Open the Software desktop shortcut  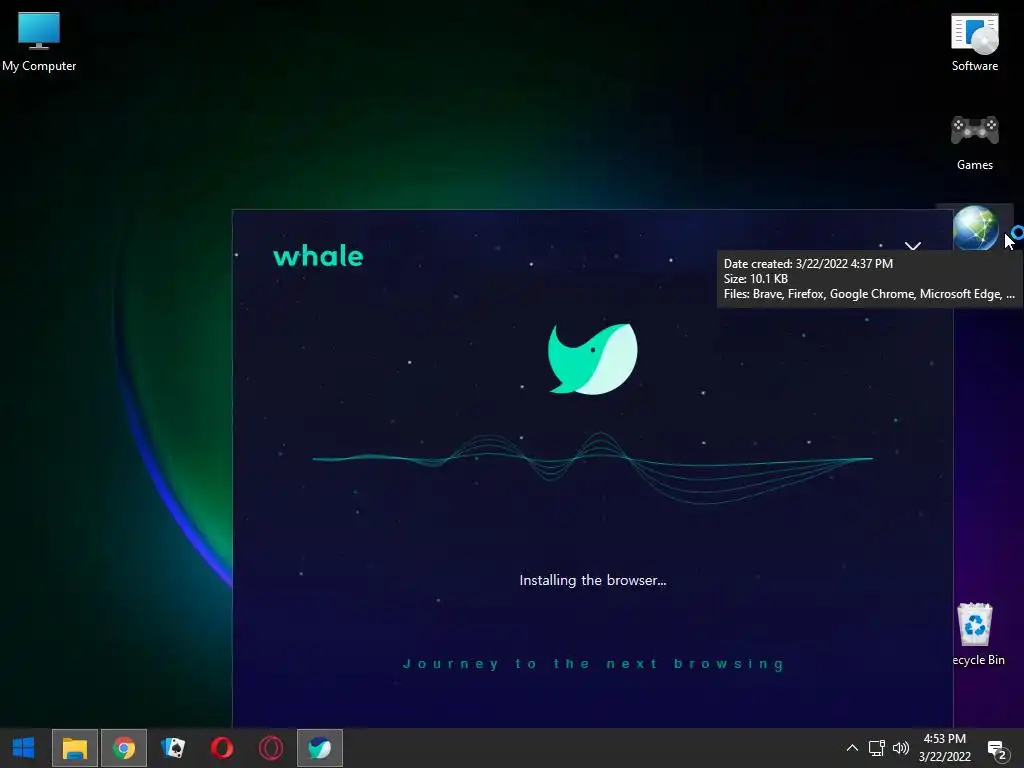974,42
